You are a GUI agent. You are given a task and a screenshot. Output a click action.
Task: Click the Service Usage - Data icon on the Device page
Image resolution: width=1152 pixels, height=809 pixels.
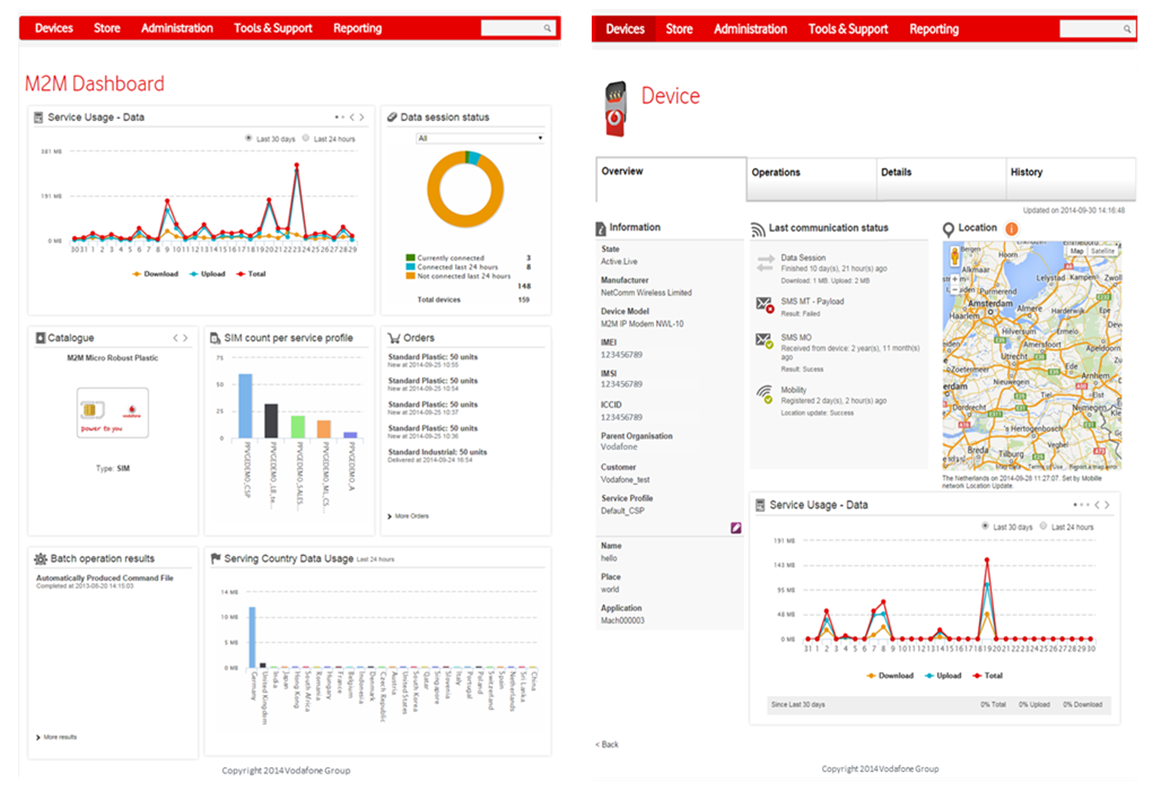tap(760, 506)
